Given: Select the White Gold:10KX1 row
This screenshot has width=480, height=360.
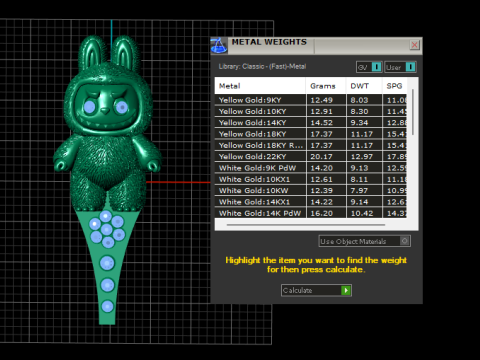Looking at the screenshot, I should 311,179.
